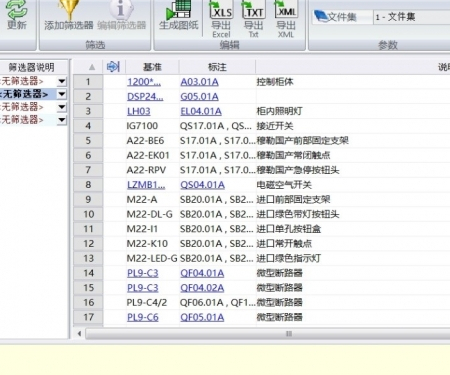Export to Txt with the TXT icon
The width and height of the screenshot is (450, 375).
click(x=253, y=10)
